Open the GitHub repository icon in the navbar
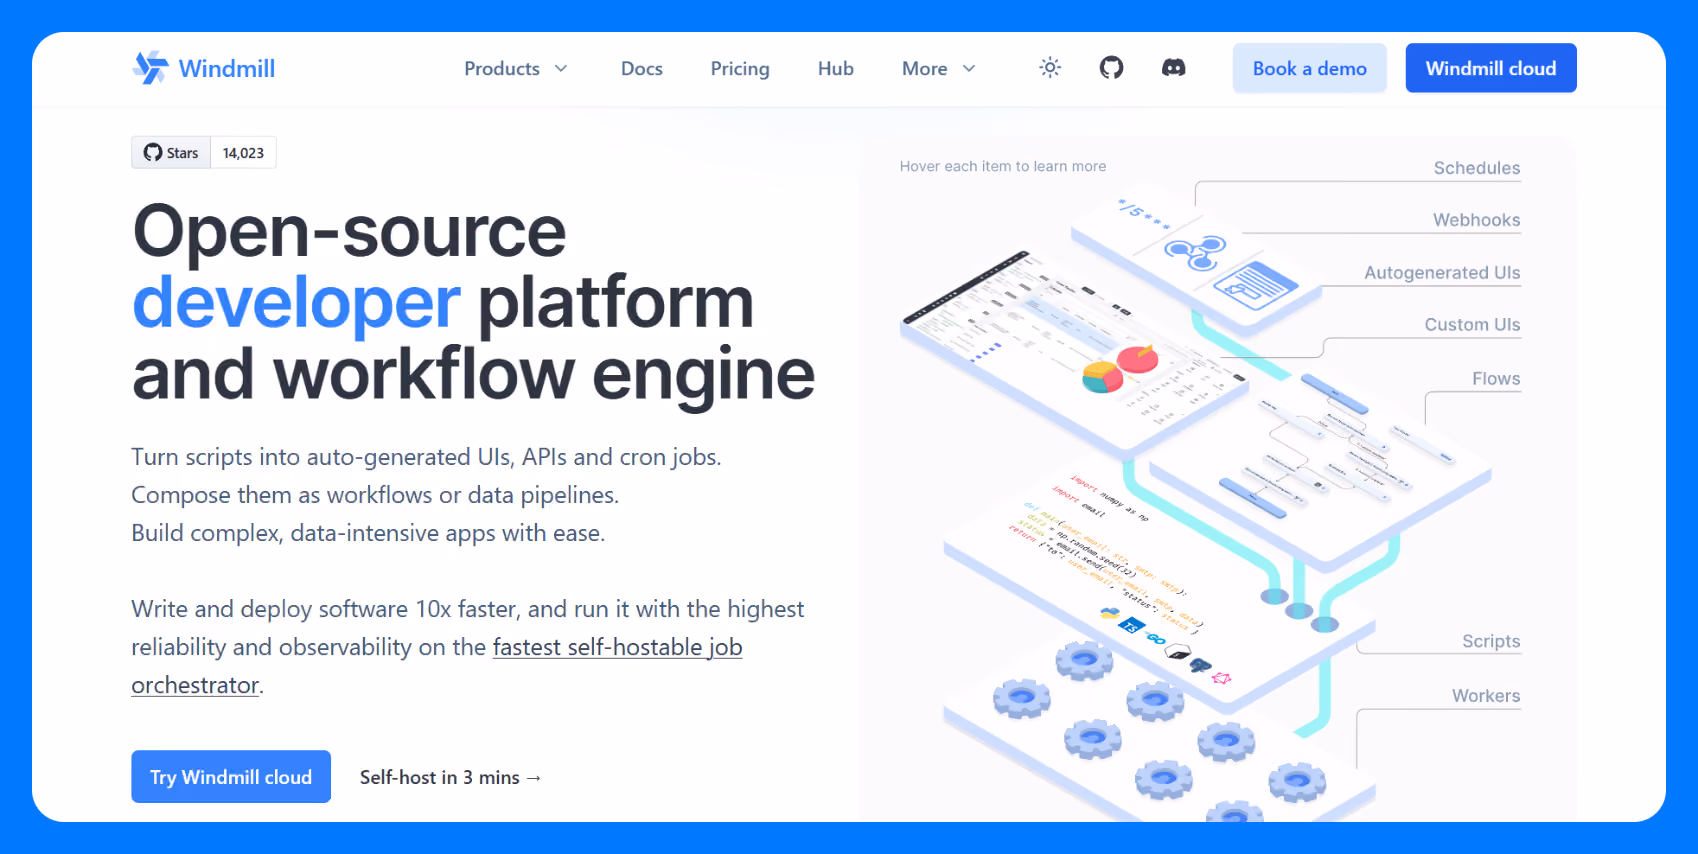 coord(1111,68)
